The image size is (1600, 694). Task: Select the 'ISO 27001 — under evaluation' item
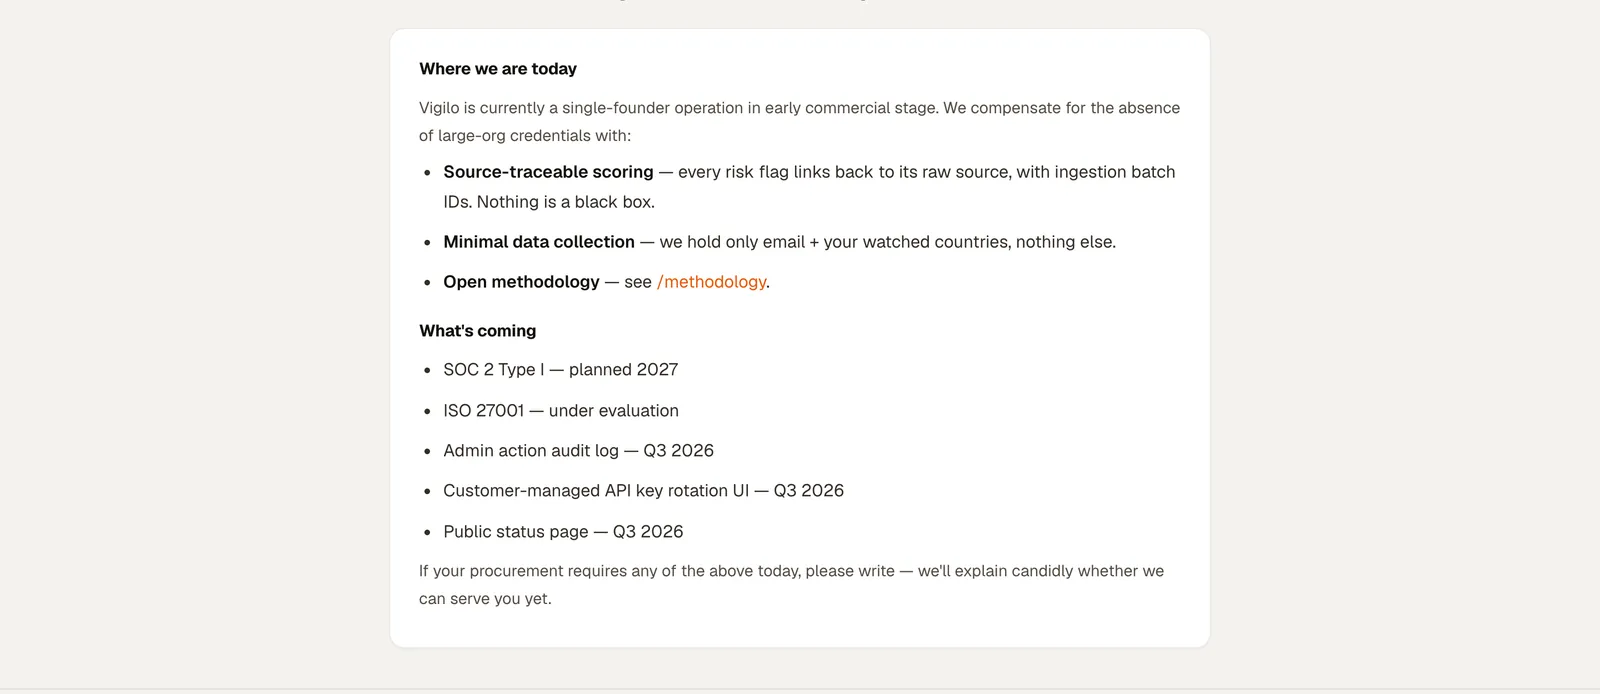click(x=561, y=411)
